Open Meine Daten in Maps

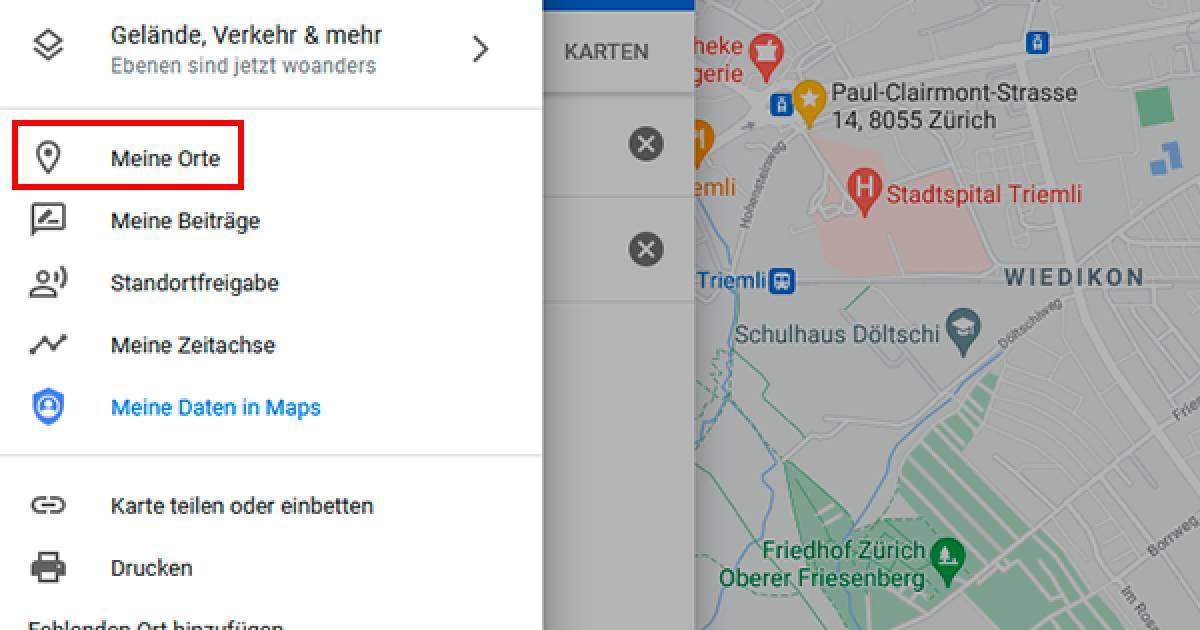[214, 407]
